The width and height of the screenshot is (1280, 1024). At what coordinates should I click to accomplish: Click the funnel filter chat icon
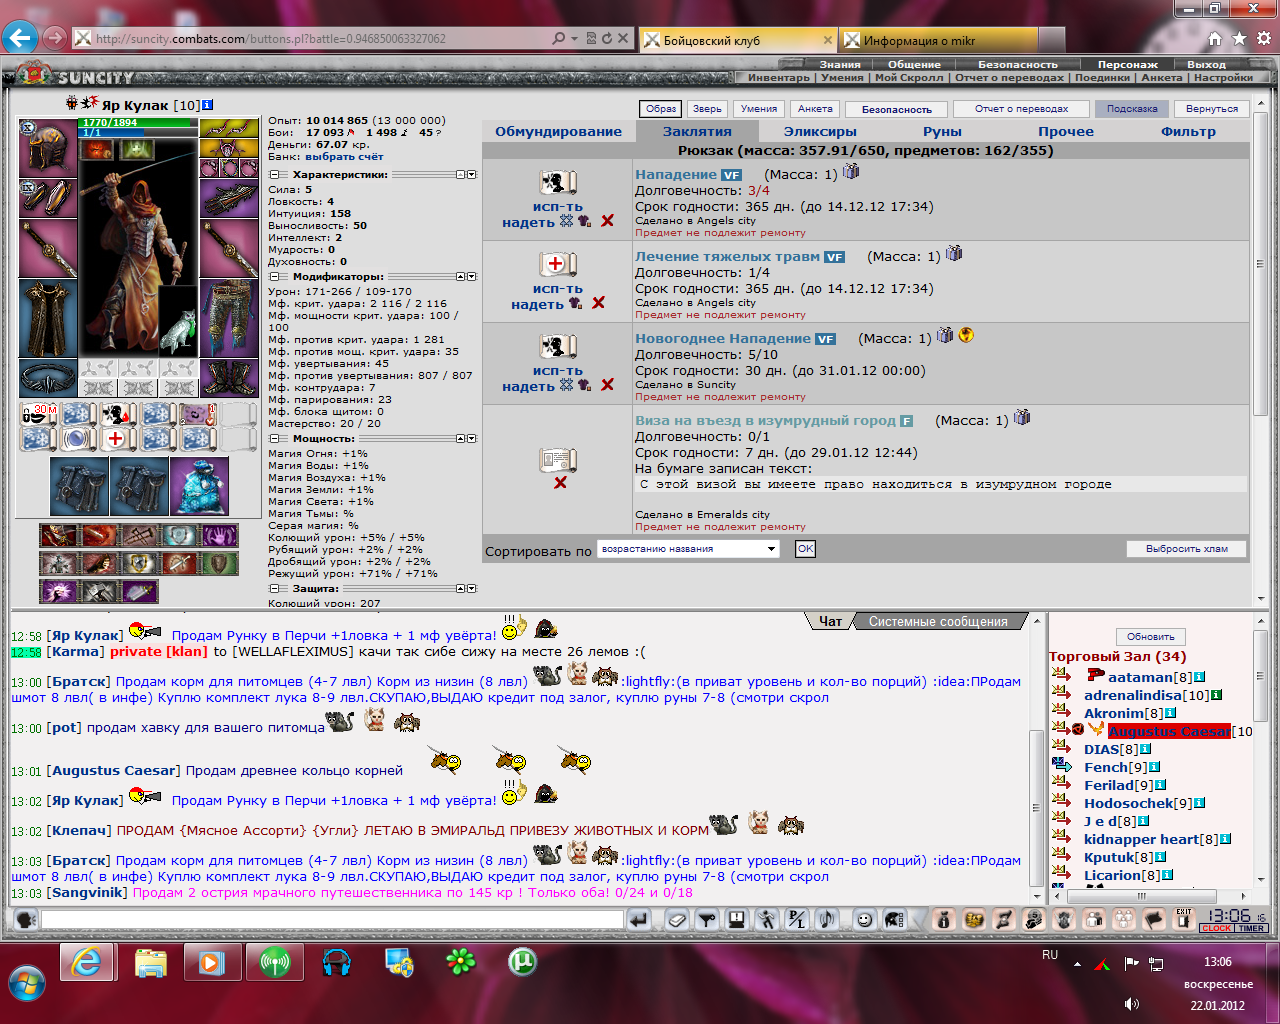[x=707, y=919]
